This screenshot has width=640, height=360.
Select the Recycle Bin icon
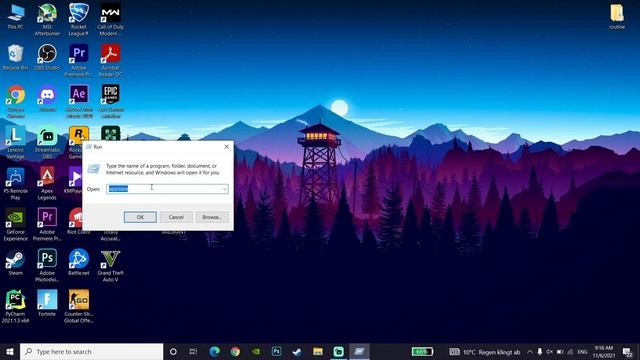[x=16, y=57]
